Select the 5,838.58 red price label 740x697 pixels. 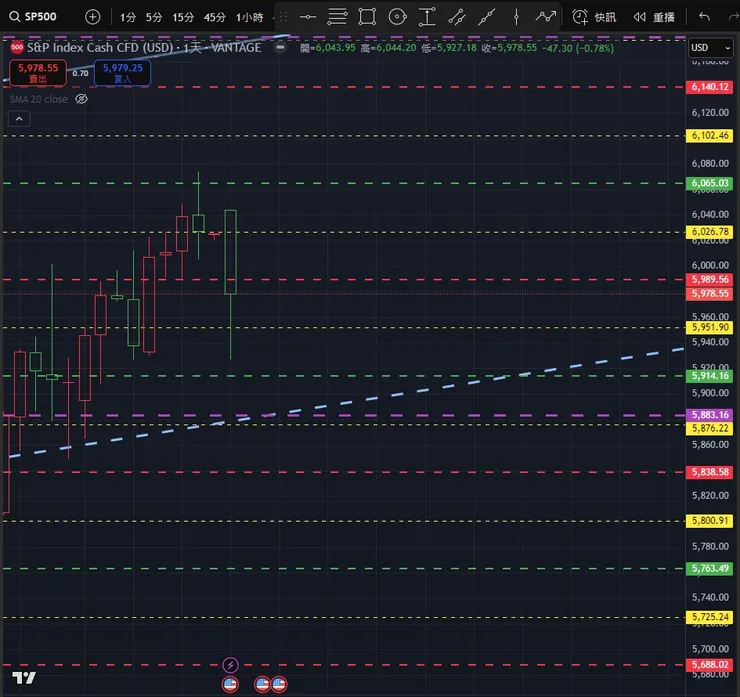(x=709, y=472)
